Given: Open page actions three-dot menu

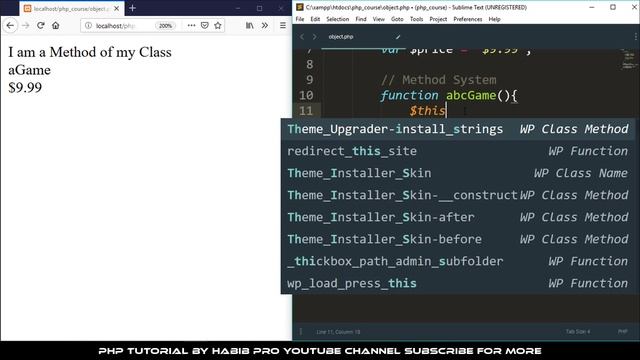Looking at the screenshot, I should [x=191, y=25].
